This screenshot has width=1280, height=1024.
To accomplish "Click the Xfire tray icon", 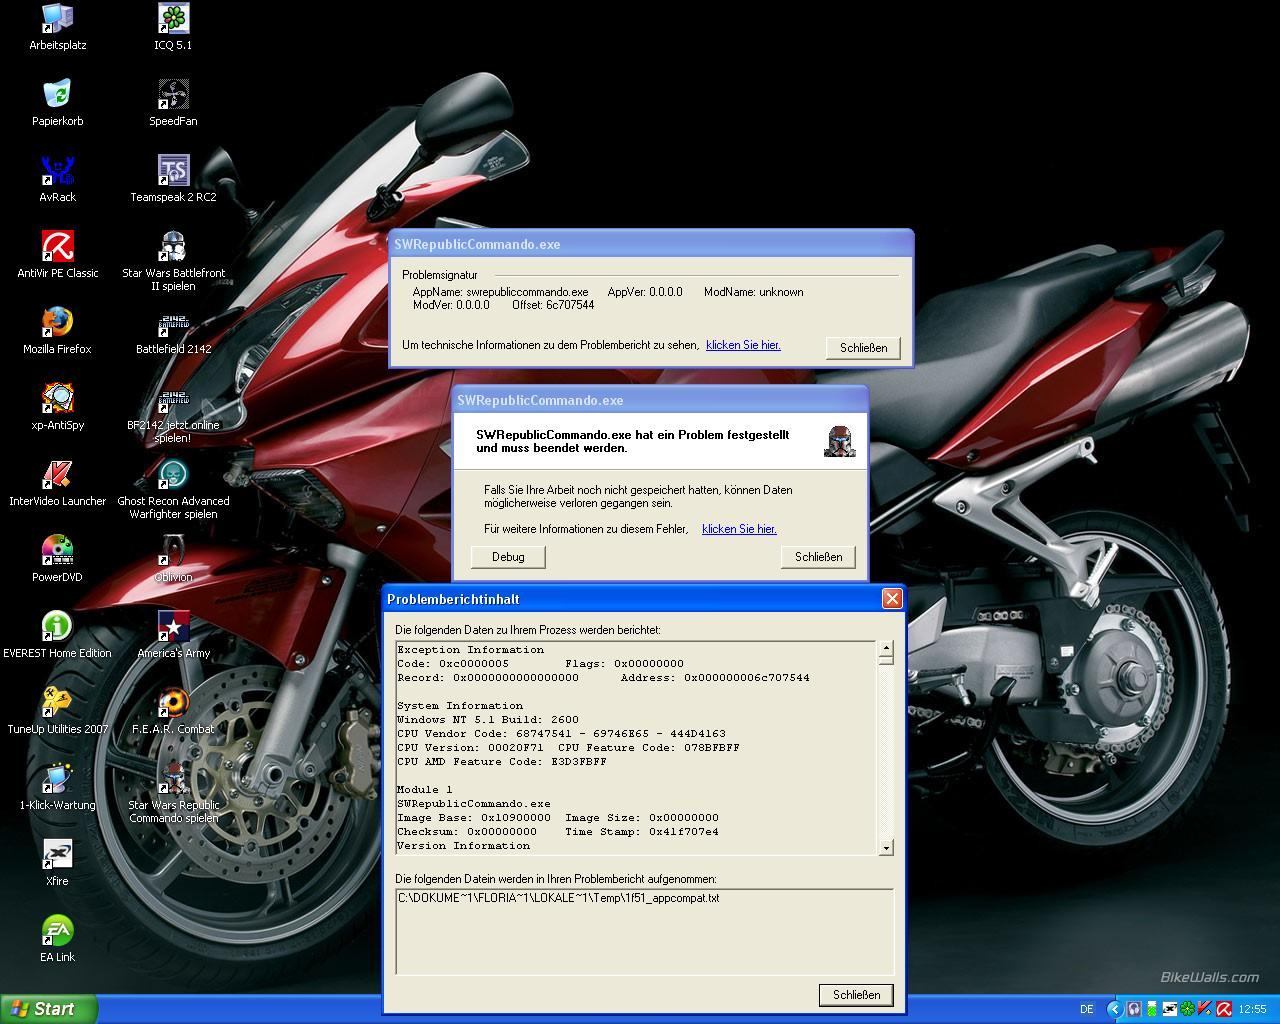I will pos(1169,1009).
